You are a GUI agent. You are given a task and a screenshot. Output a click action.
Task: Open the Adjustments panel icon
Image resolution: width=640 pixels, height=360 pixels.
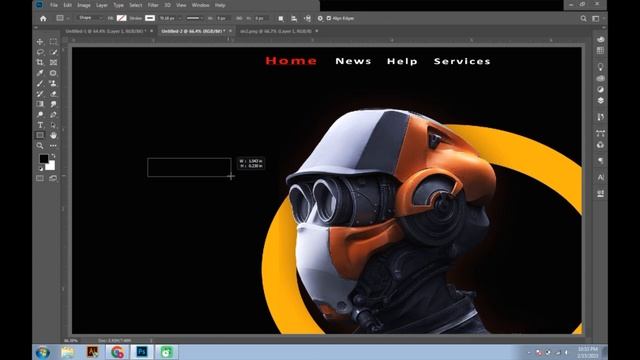[x=600, y=89]
